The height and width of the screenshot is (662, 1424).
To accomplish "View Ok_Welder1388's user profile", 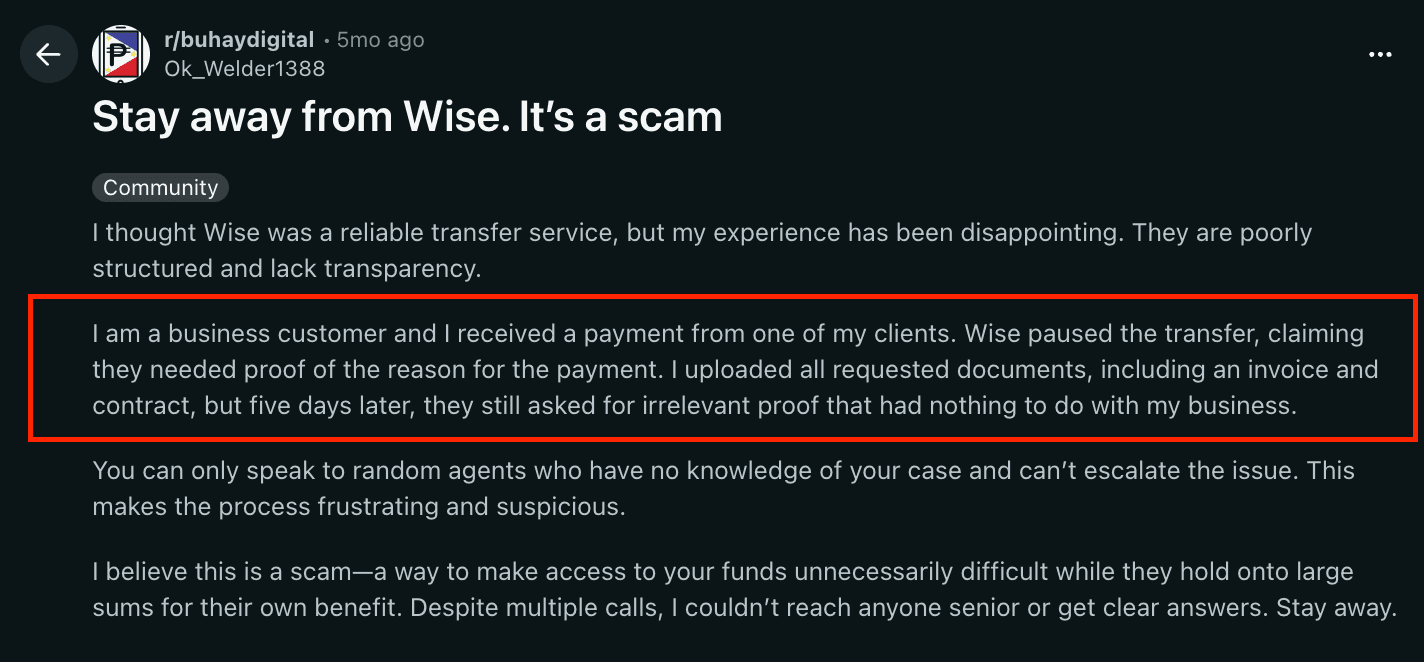I will pos(245,68).
